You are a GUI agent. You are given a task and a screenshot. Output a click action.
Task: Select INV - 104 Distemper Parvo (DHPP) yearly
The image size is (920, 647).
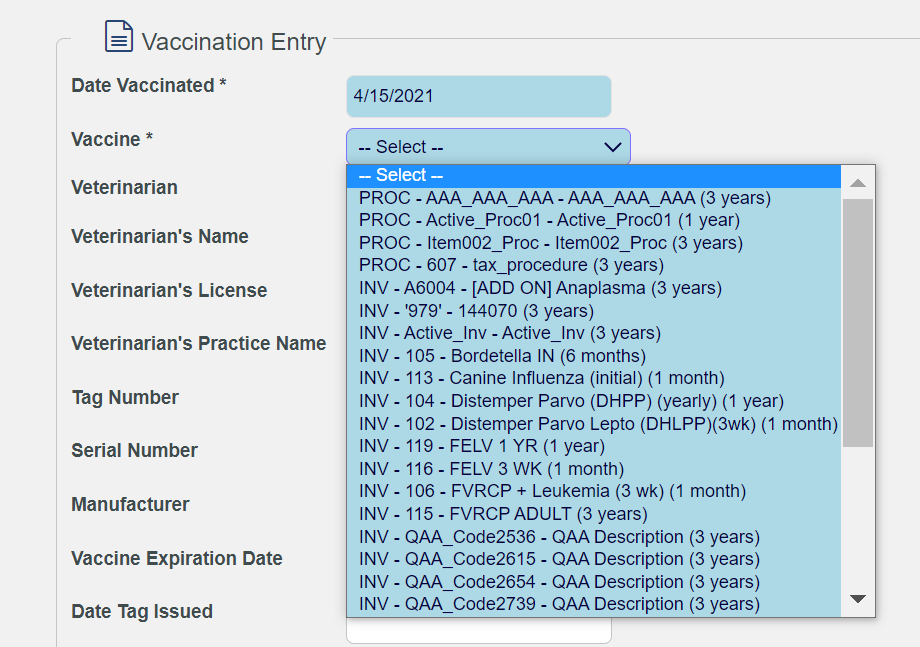(x=594, y=401)
